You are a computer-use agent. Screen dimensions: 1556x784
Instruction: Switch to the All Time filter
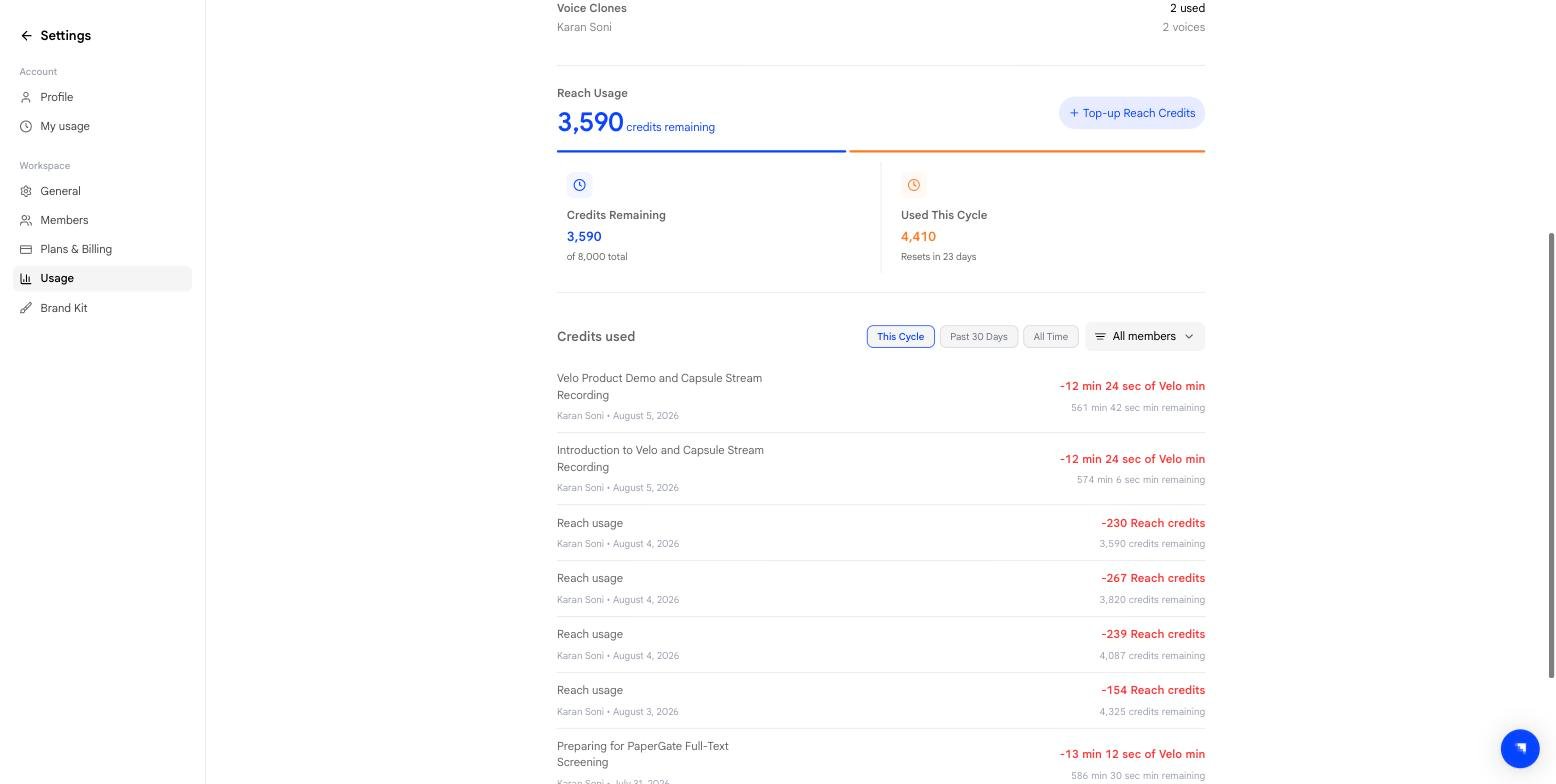(x=1050, y=337)
